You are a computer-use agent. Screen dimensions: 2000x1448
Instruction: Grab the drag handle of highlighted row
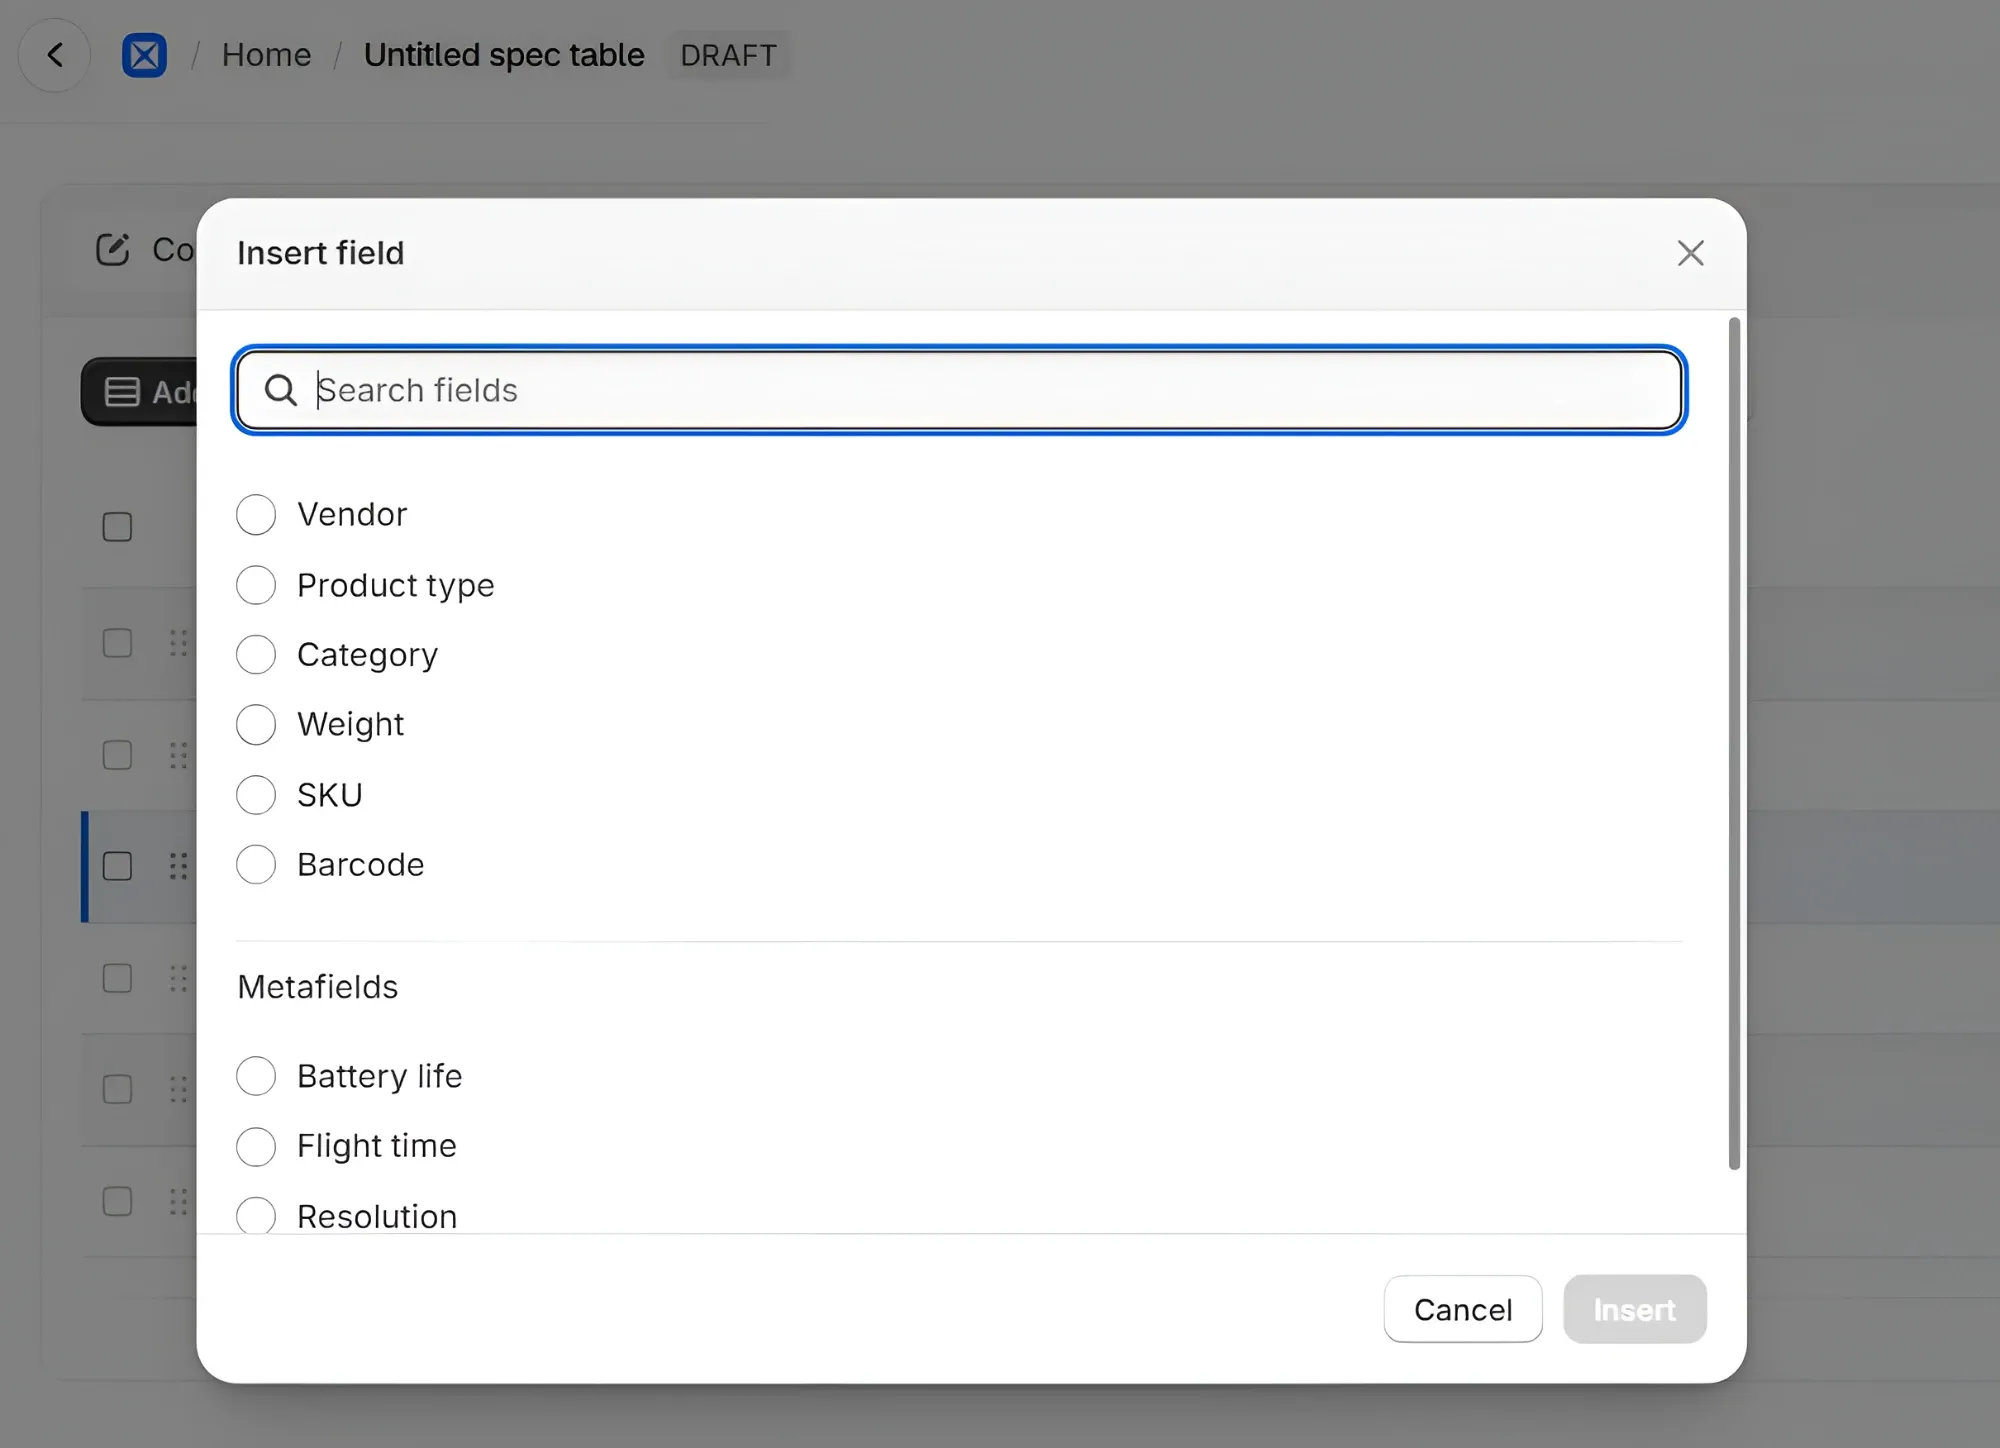pyautogui.click(x=178, y=866)
